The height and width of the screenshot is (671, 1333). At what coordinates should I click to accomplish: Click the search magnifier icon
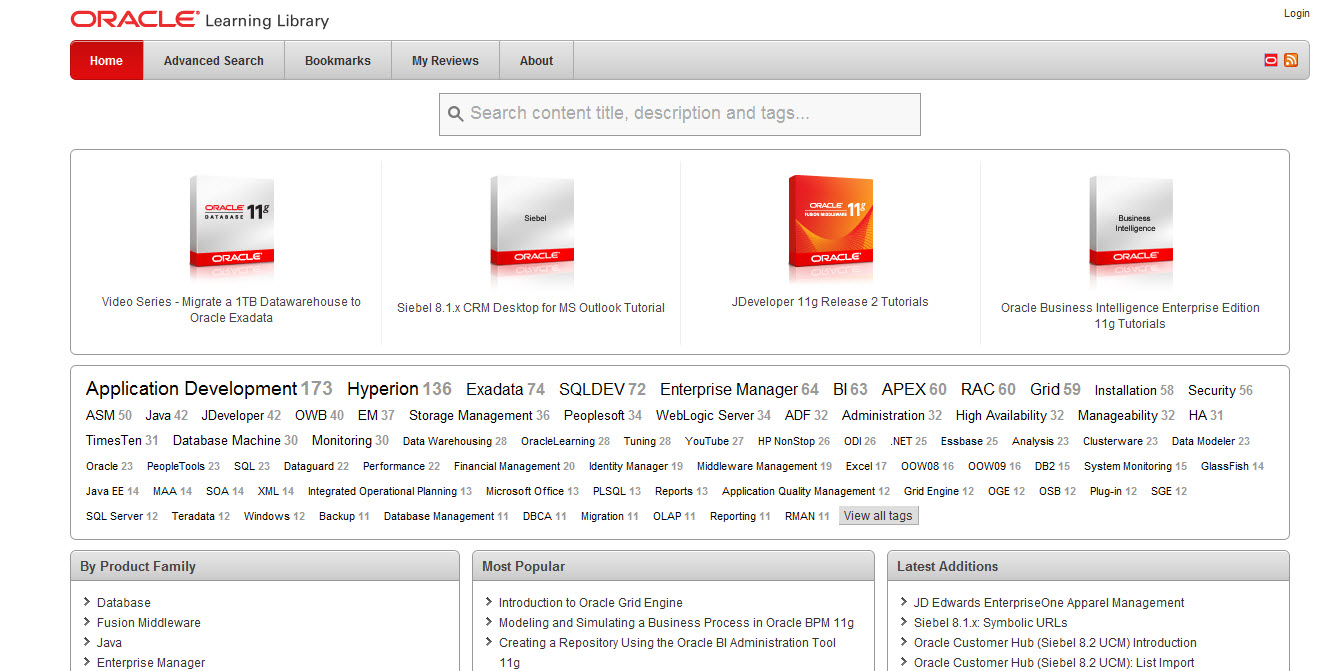[455, 114]
